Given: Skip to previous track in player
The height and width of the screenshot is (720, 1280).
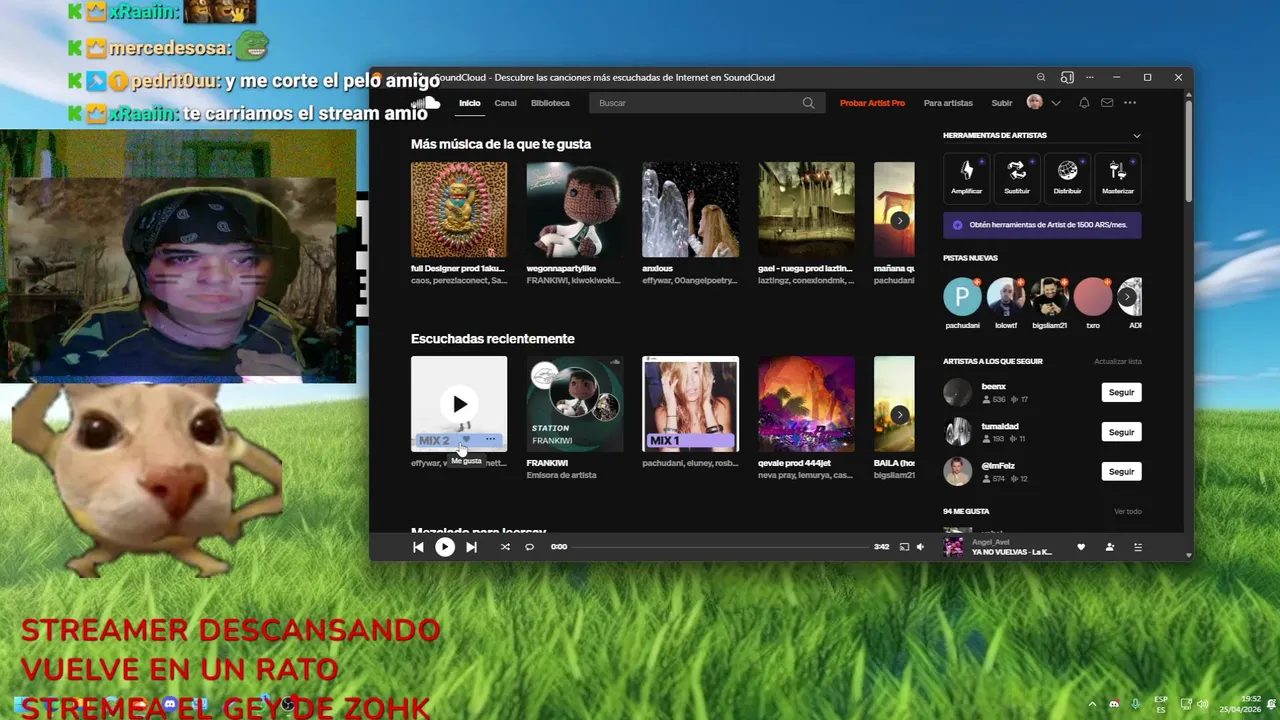Looking at the screenshot, I should coord(418,547).
